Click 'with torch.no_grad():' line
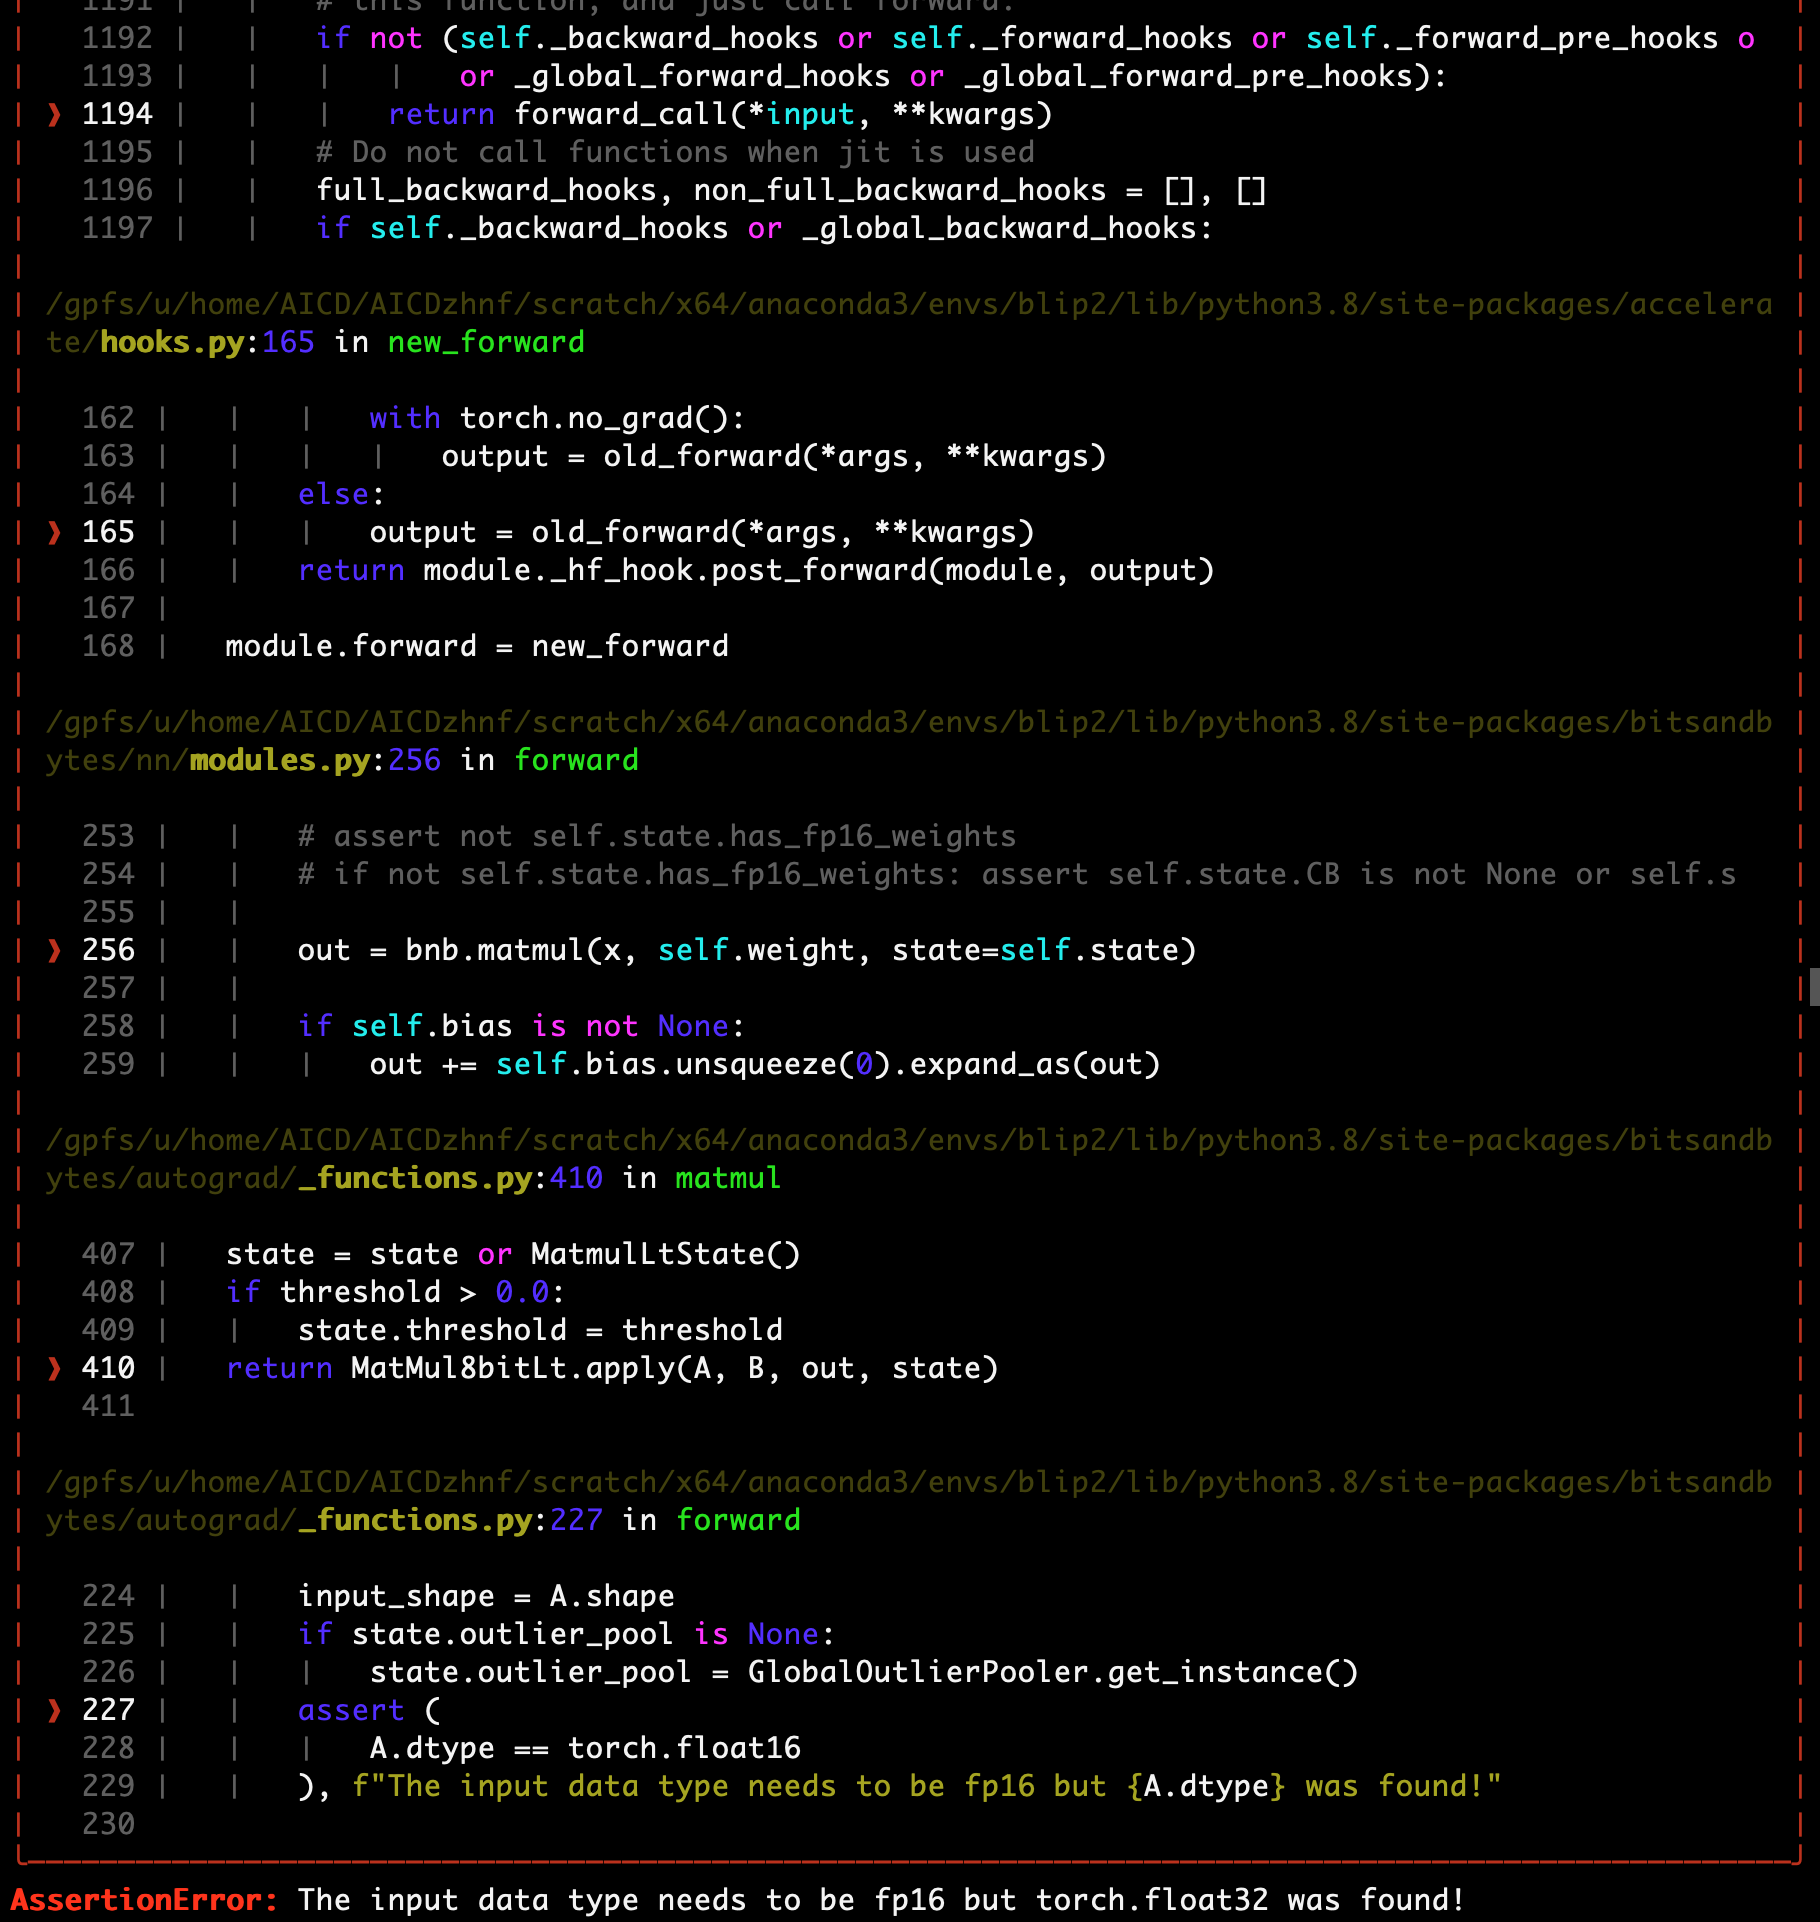 pos(557,418)
